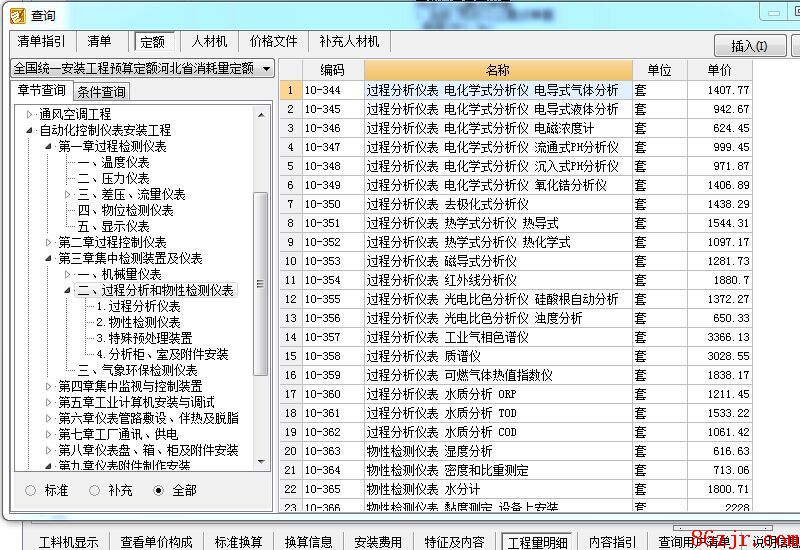Select 4.分析柜、室及附件安装 in tree
Viewport: 800px width, 550px height.
pyautogui.click(x=162, y=354)
